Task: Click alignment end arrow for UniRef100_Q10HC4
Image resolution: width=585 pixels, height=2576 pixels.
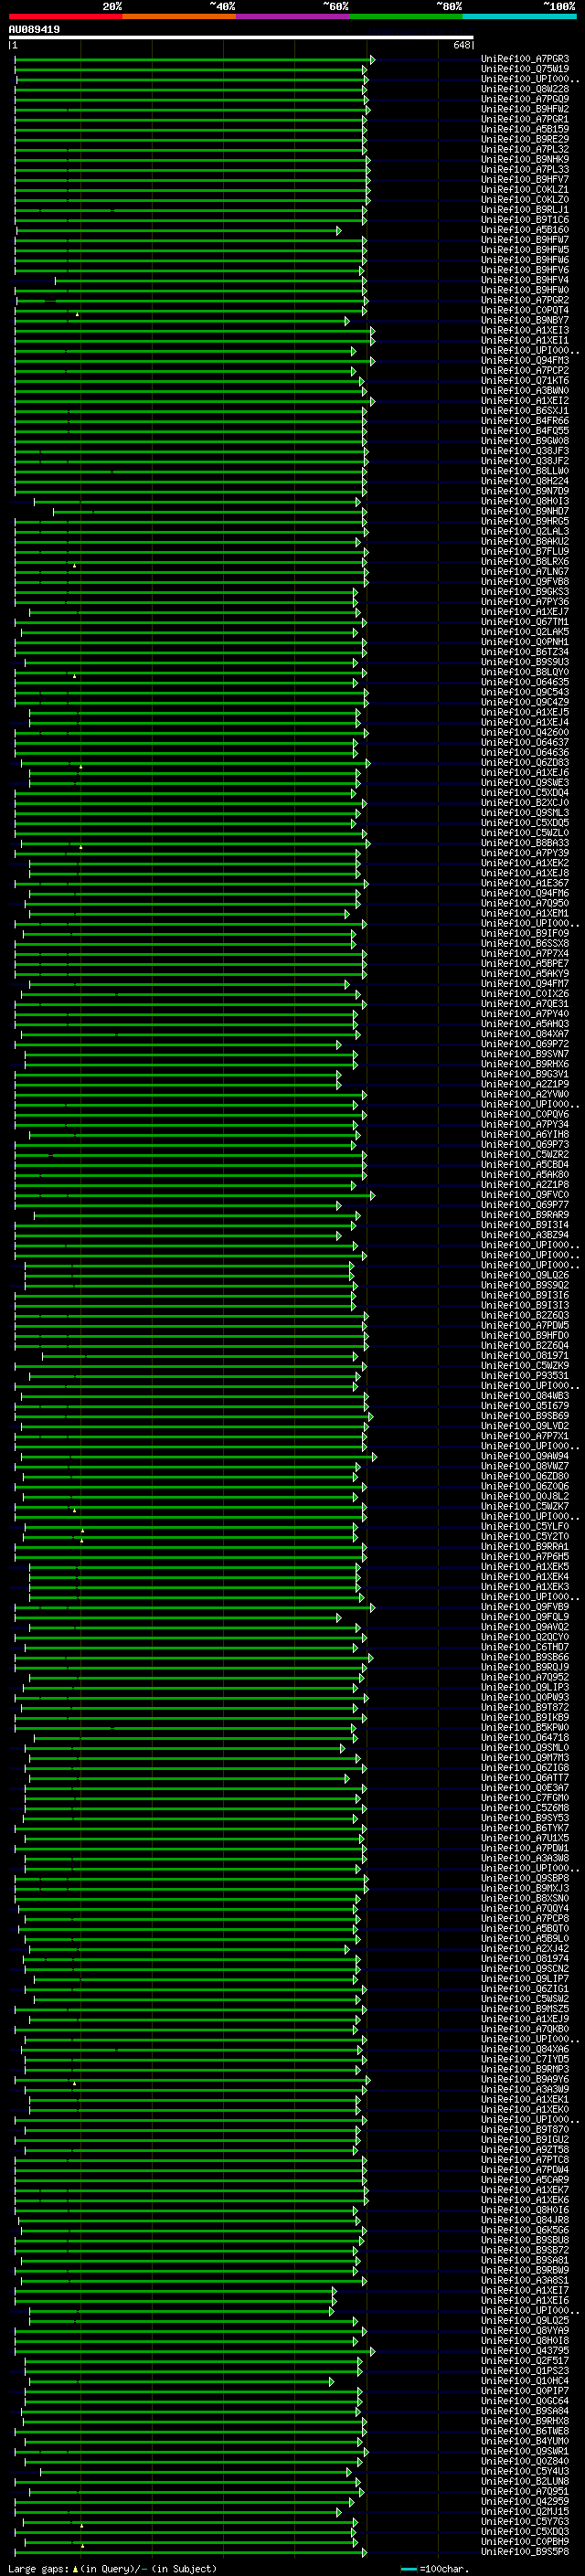Action: [331, 2381]
